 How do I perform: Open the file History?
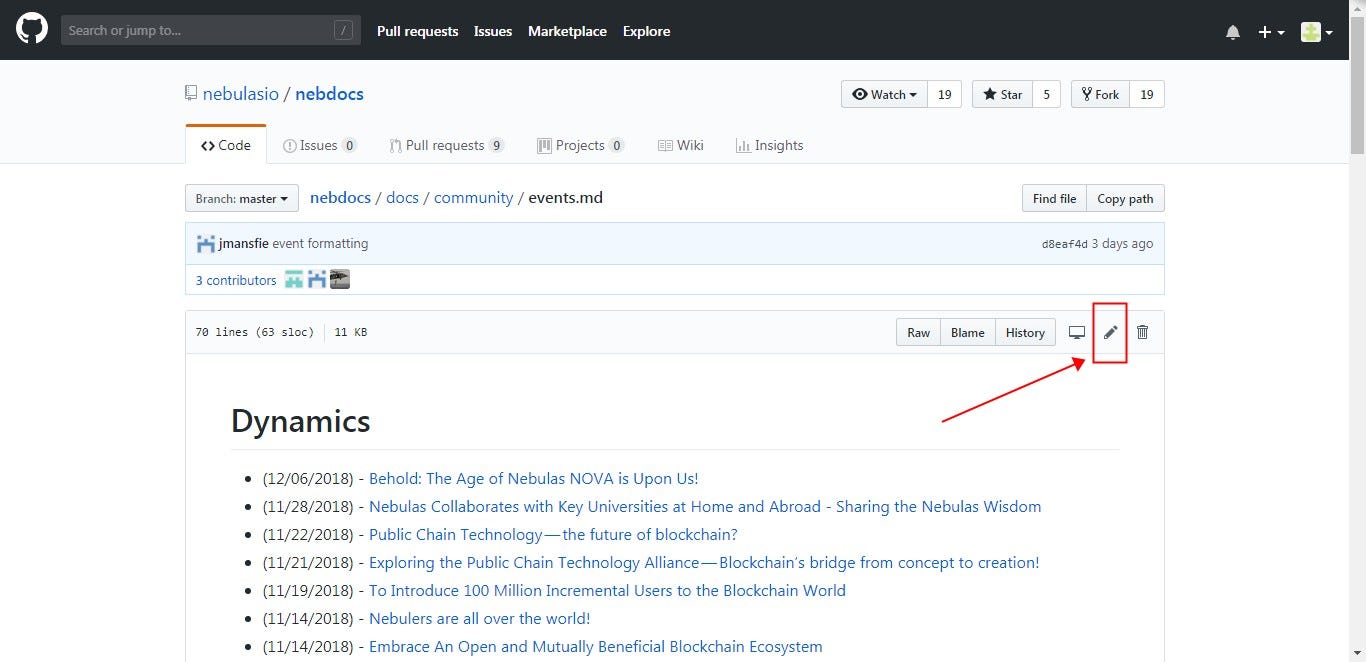point(1025,332)
